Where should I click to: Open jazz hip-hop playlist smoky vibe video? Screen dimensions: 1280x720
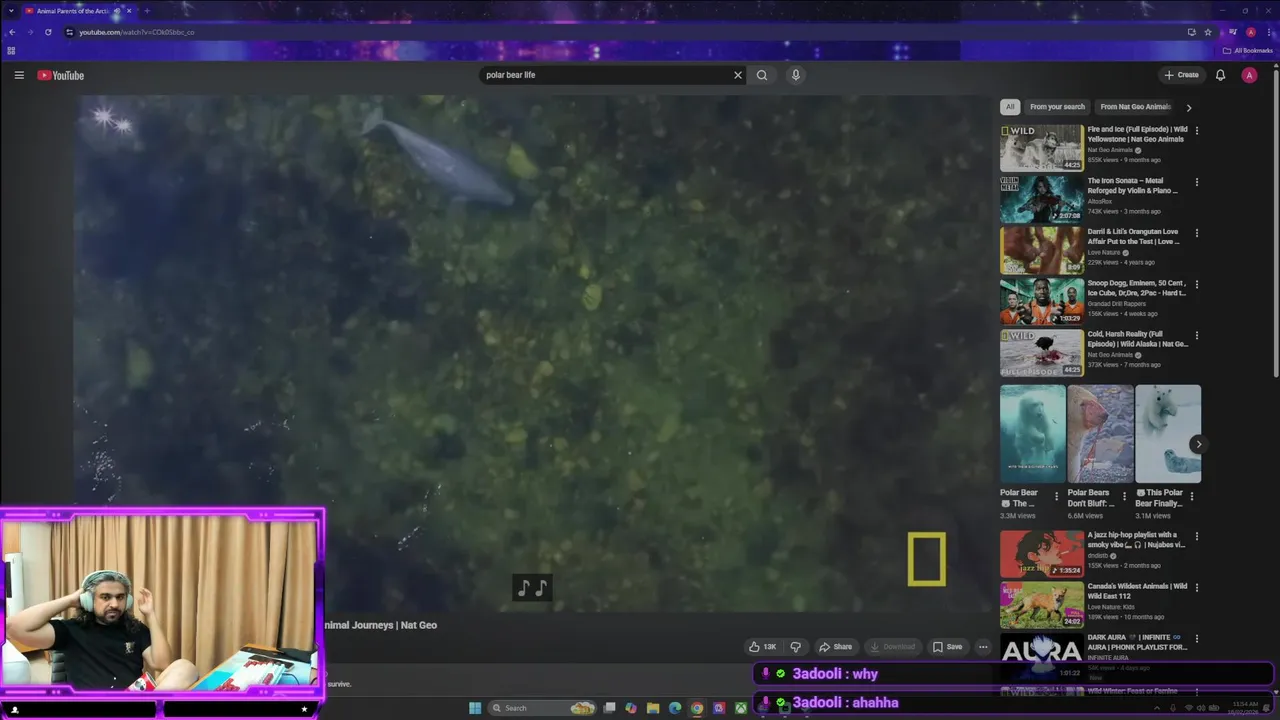[x=1041, y=553]
